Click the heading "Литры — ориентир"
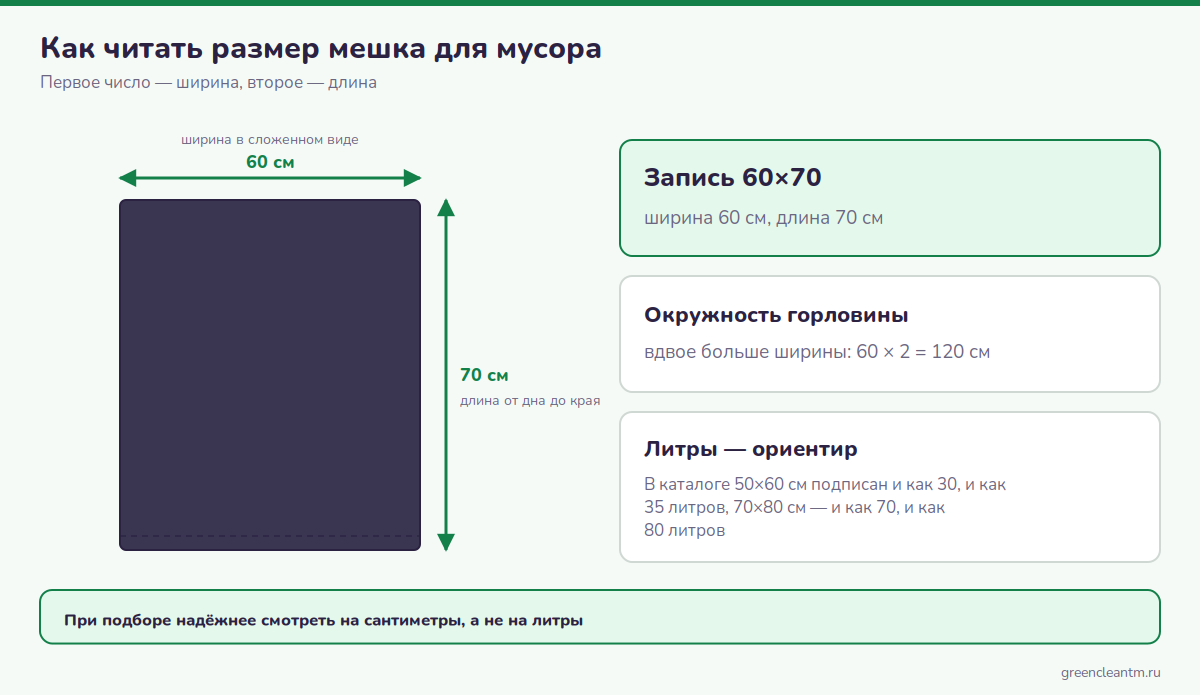The image size is (1200, 695). [x=751, y=449]
